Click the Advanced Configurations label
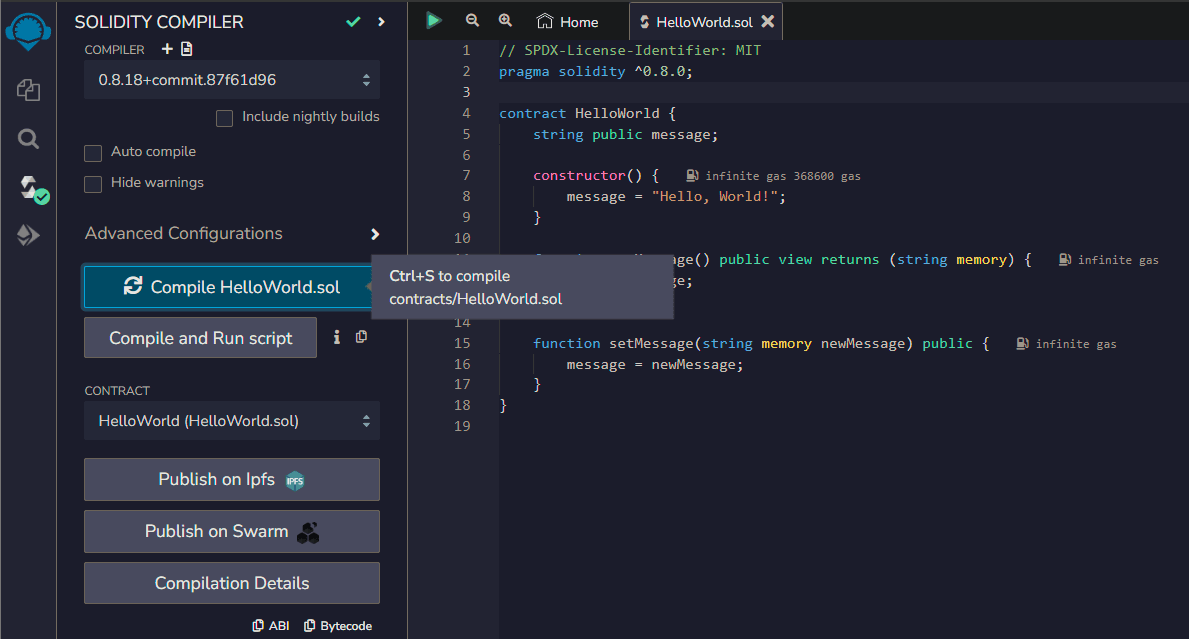The height and width of the screenshot is (639, 1189). (x=184, y=233)
